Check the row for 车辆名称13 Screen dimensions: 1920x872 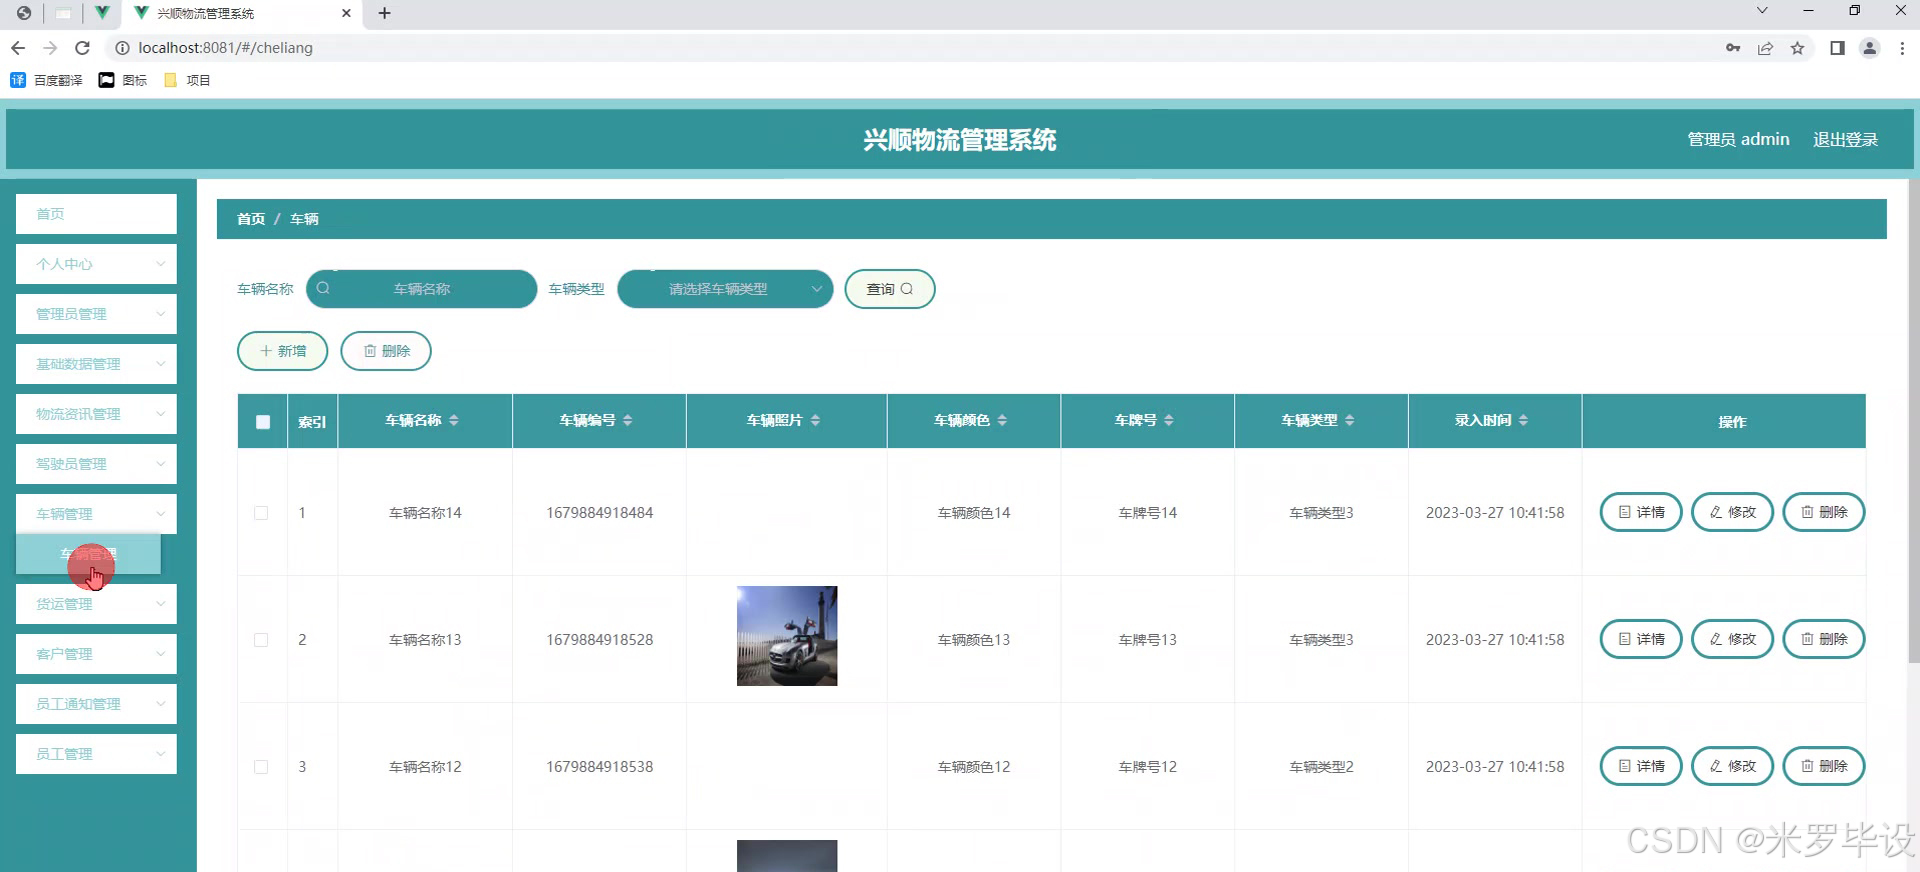coord(261,640)
